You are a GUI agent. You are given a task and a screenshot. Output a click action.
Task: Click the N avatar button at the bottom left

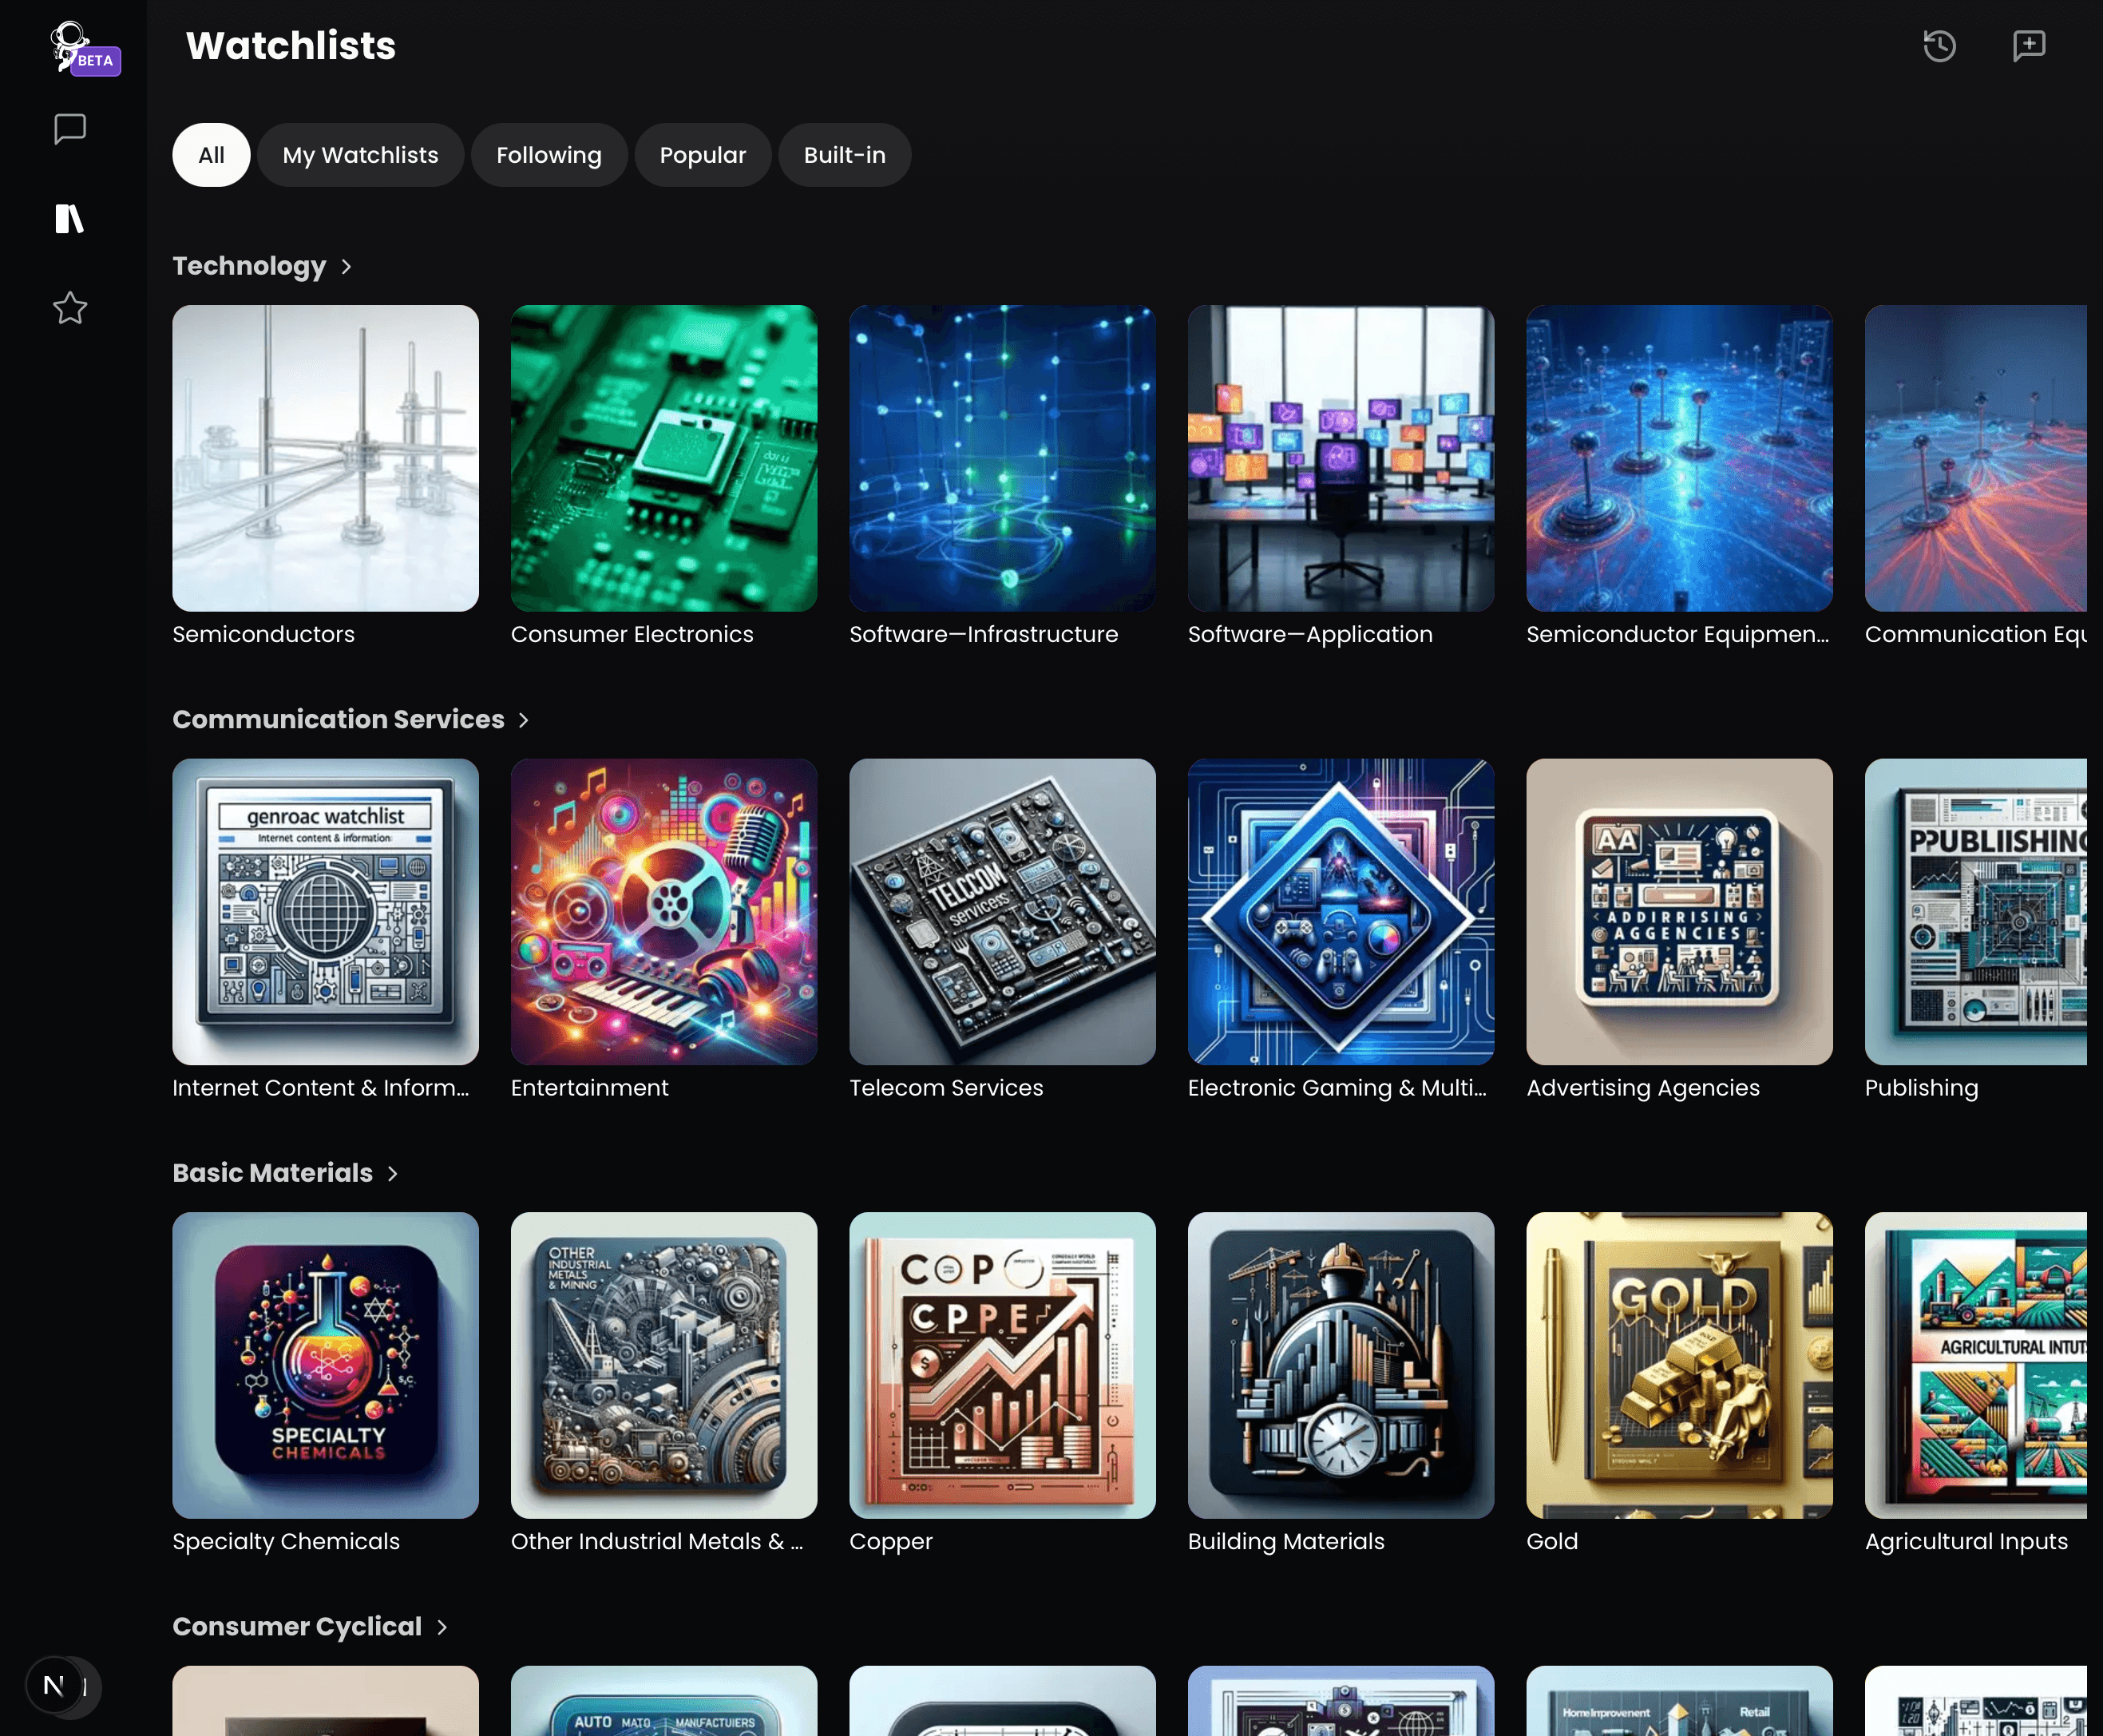(55, 1686)
